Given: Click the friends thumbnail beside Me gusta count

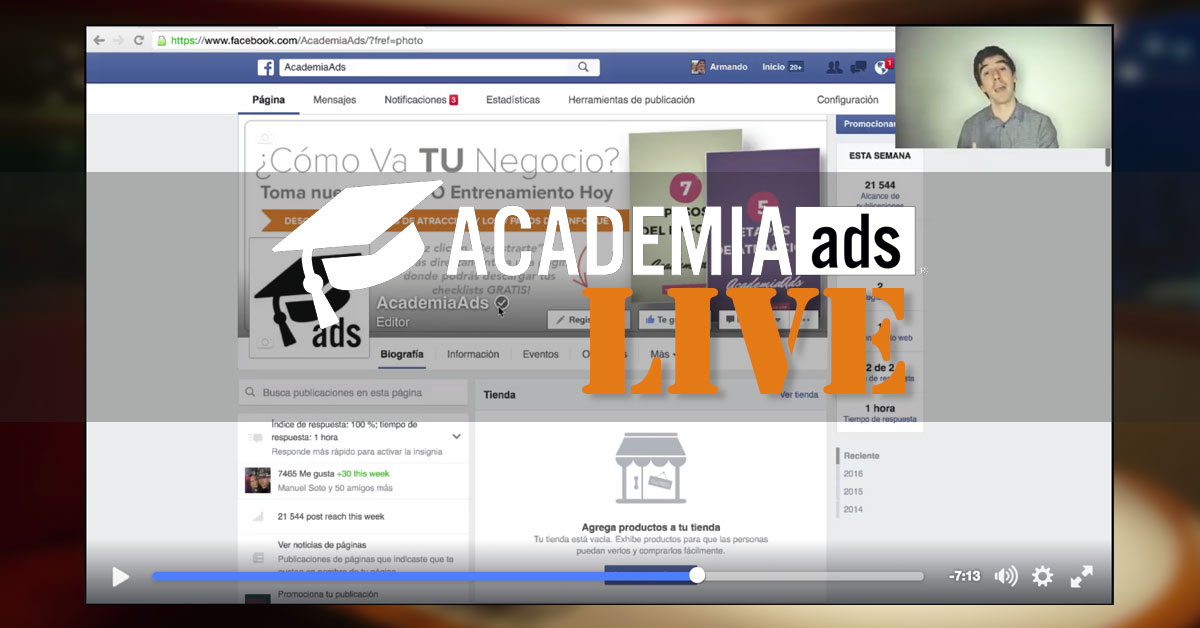Looking at the screenshot, I should (x=257, y=480).
